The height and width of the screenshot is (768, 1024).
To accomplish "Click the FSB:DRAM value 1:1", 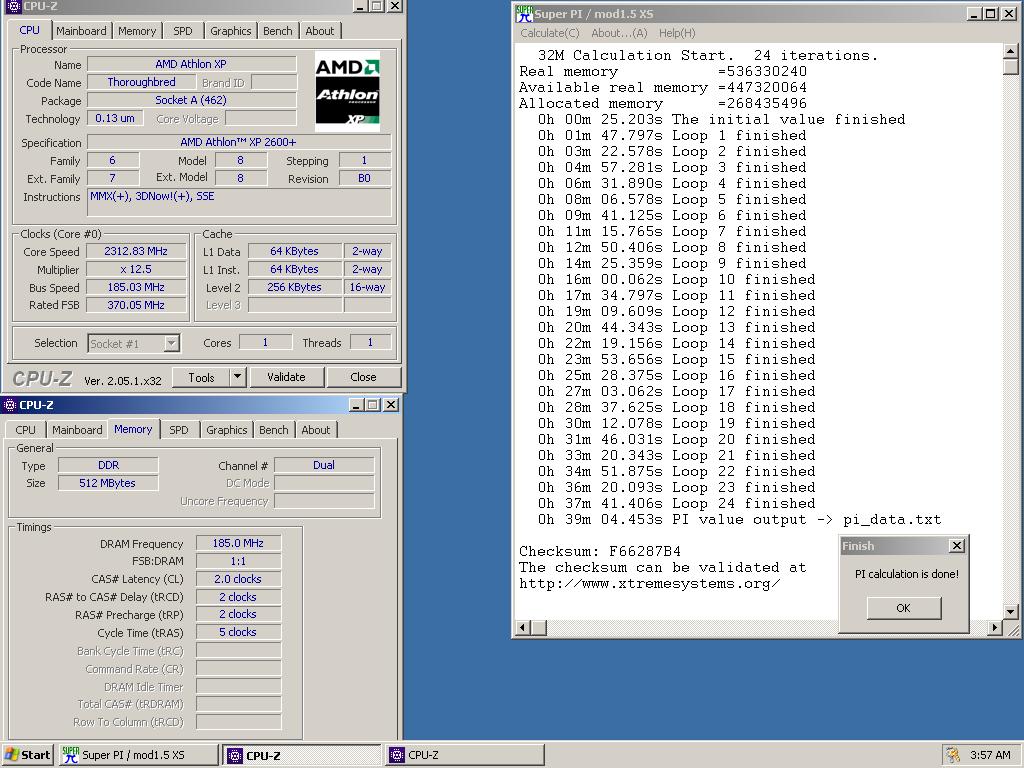I will [238, 561].
